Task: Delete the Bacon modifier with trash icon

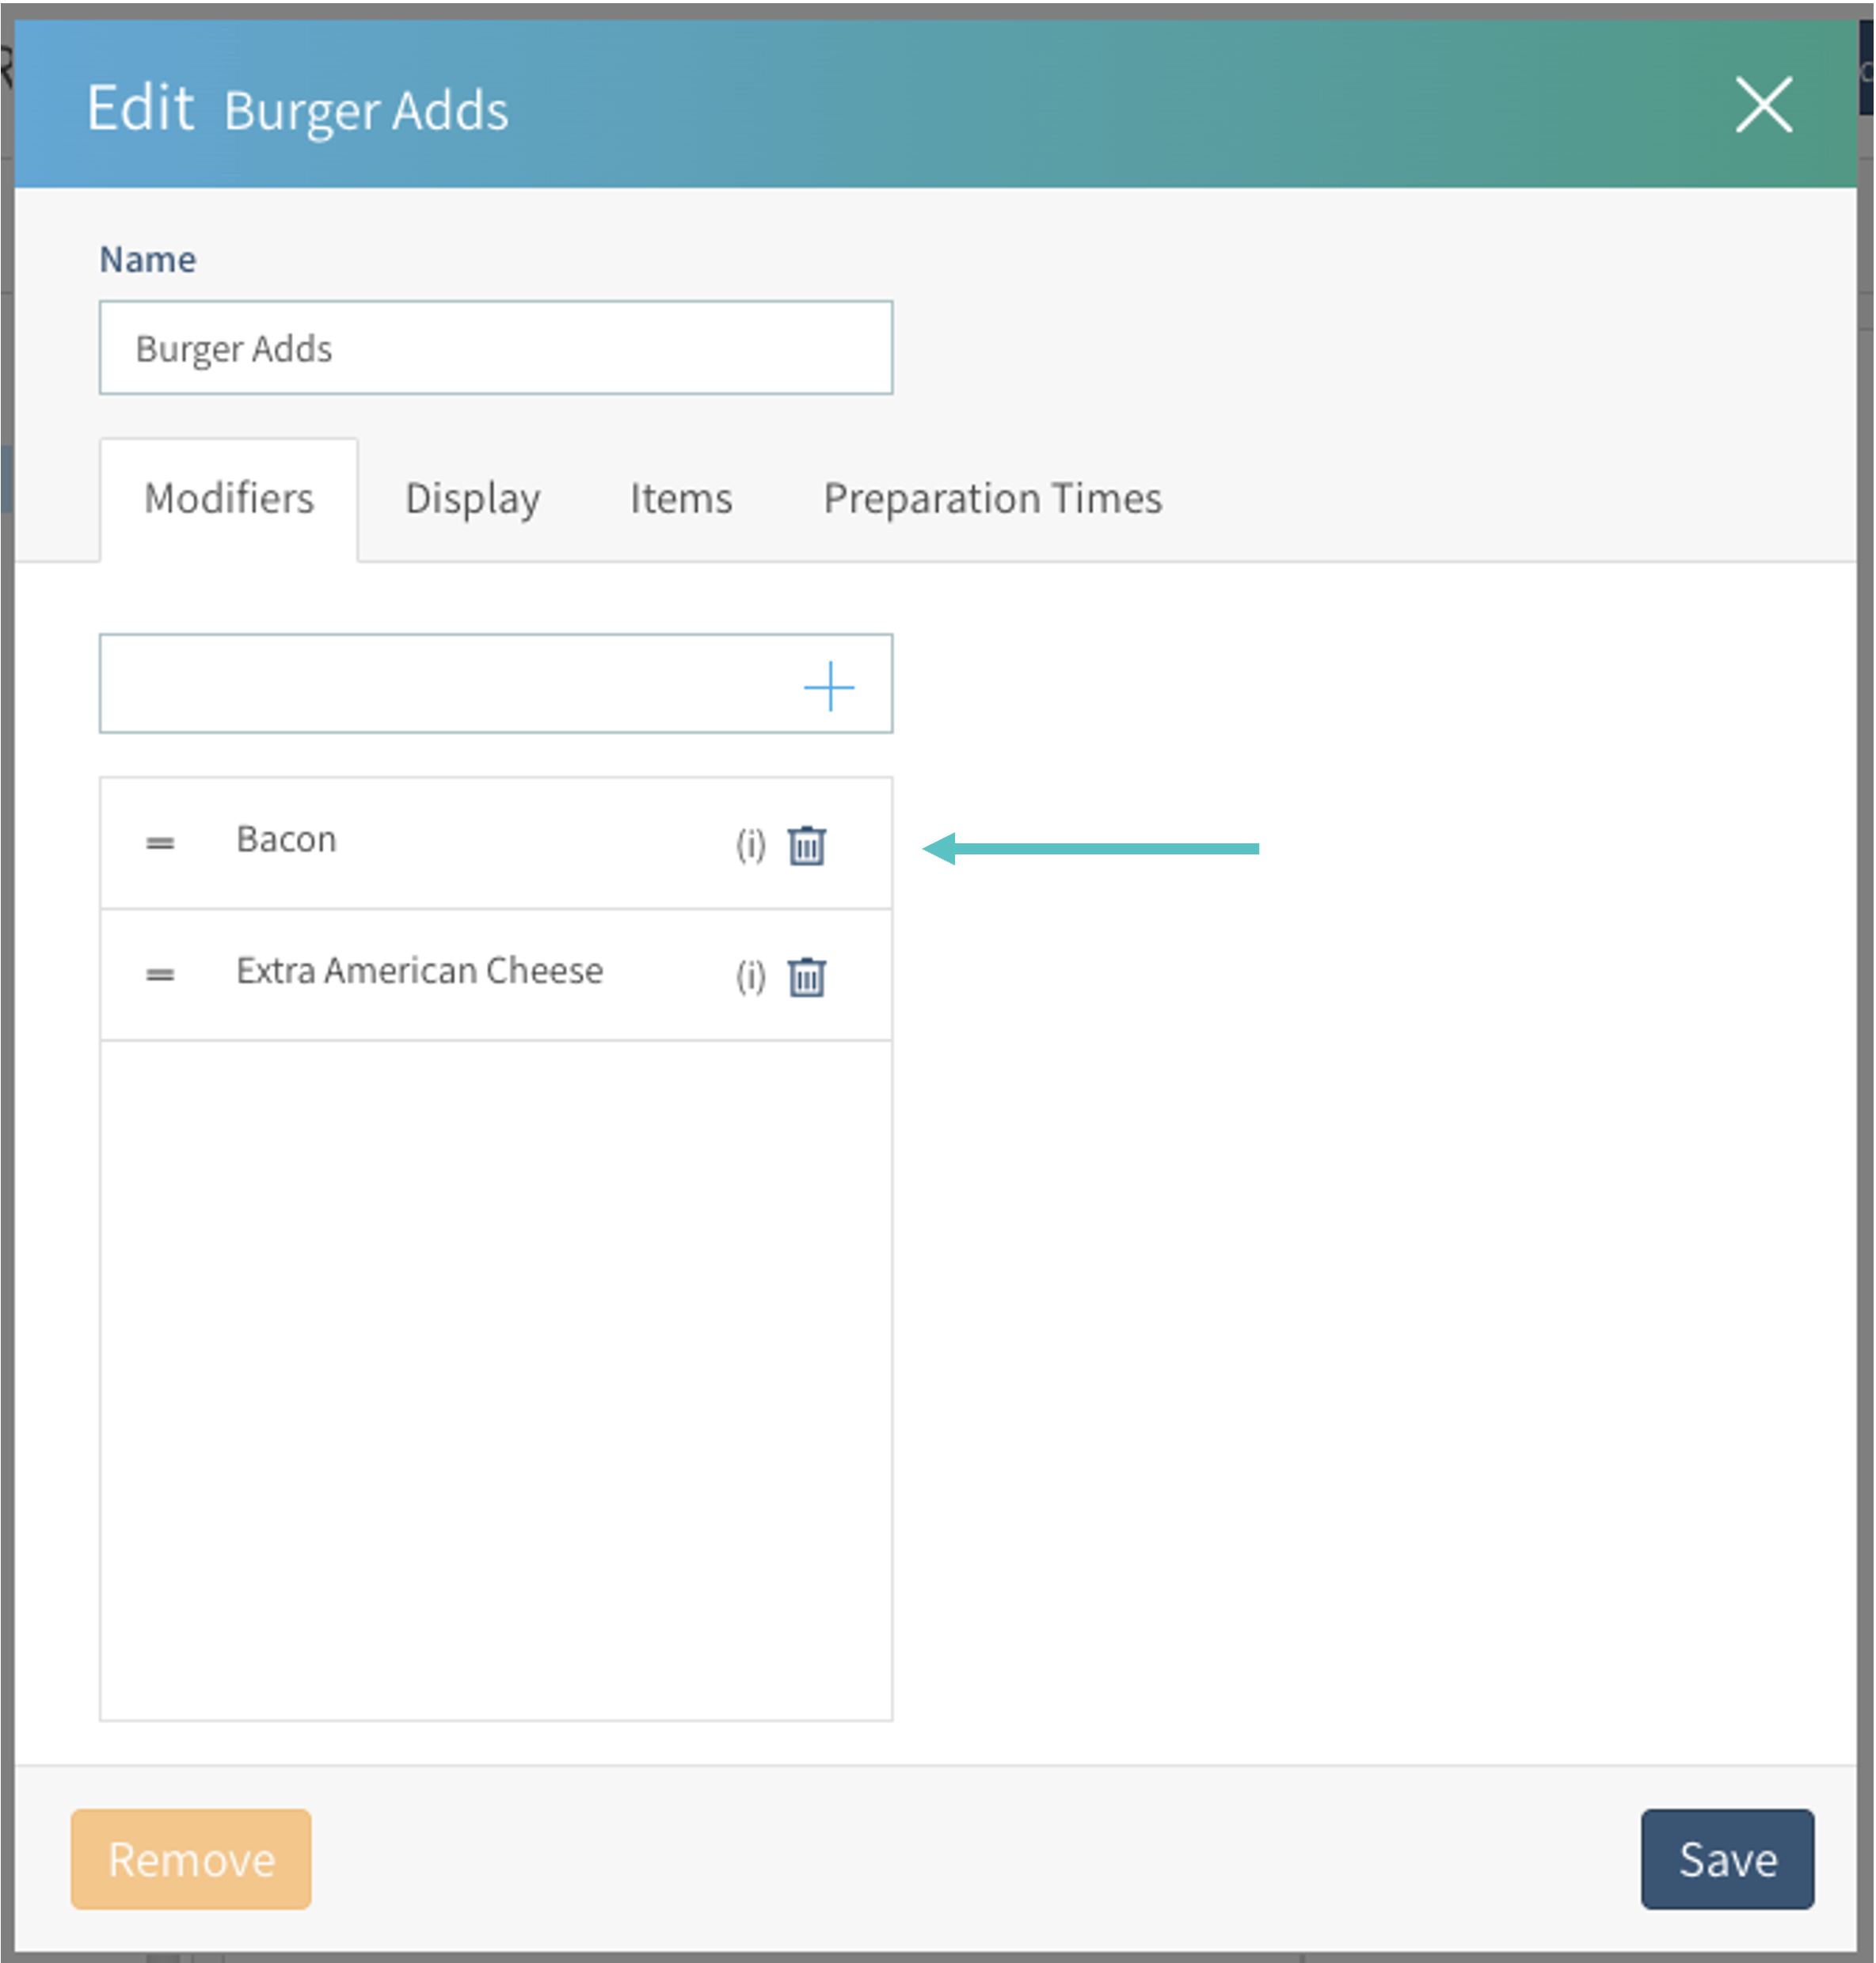Action: pos(806,846)
